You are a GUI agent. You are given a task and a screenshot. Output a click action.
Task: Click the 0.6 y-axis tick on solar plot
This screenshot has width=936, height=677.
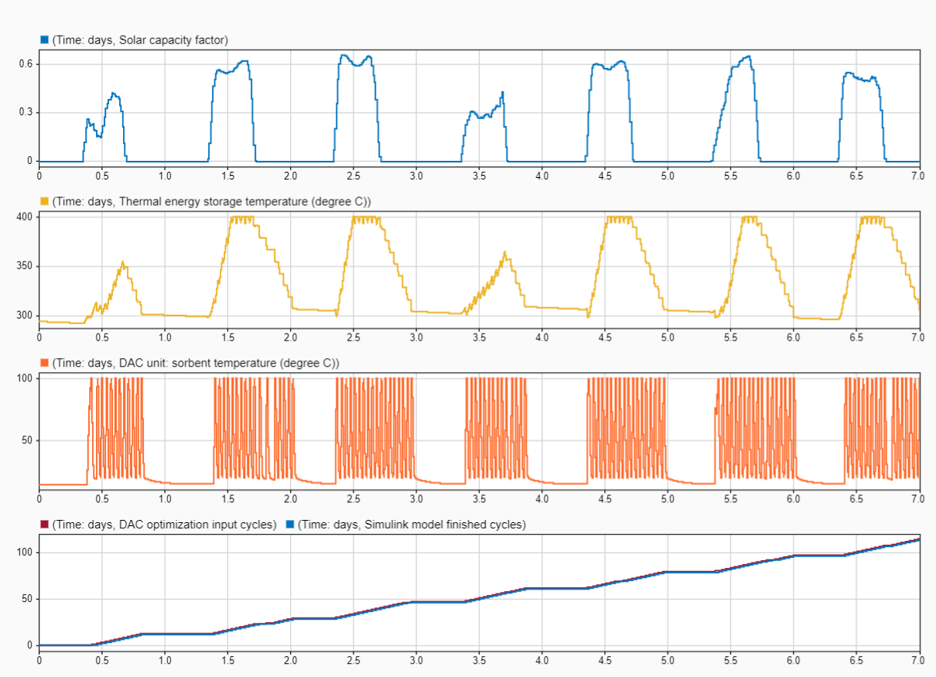(x=26, y=64)
